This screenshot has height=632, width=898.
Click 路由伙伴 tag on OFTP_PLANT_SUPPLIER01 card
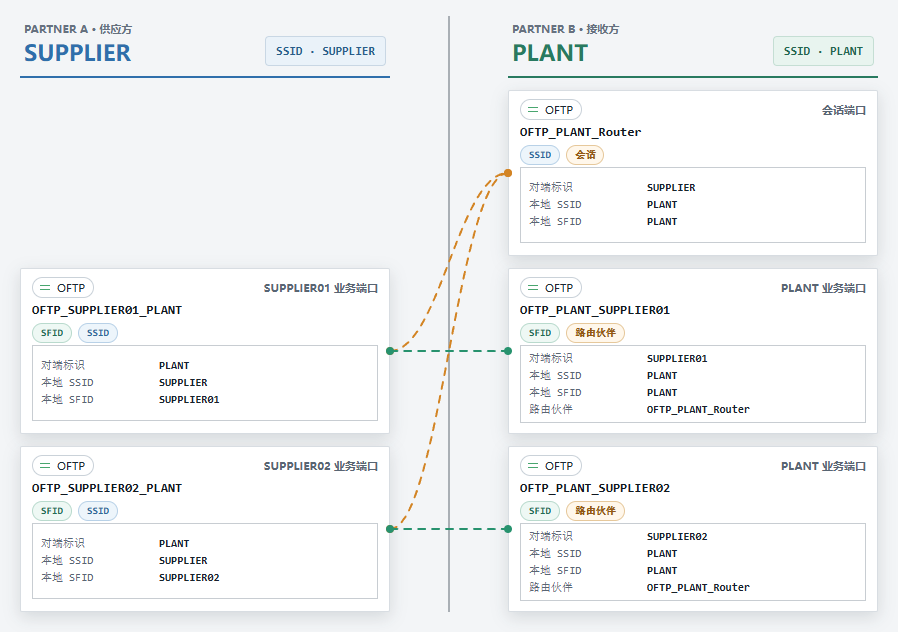[x=595, y=333]
